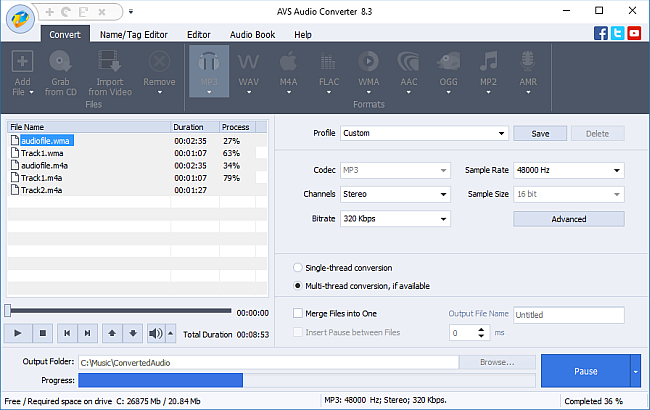Click Import from Video icon
The width and height of the screenshot is (650, 410).
(110, 62)
